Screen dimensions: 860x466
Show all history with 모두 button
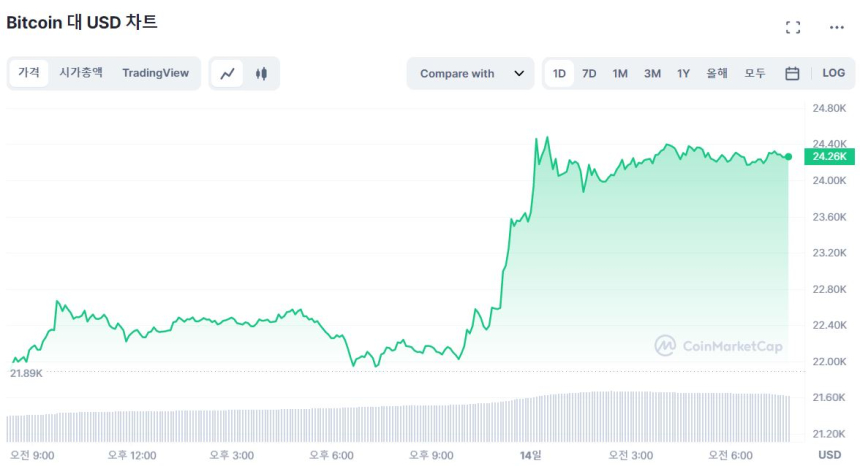(755, 73)
